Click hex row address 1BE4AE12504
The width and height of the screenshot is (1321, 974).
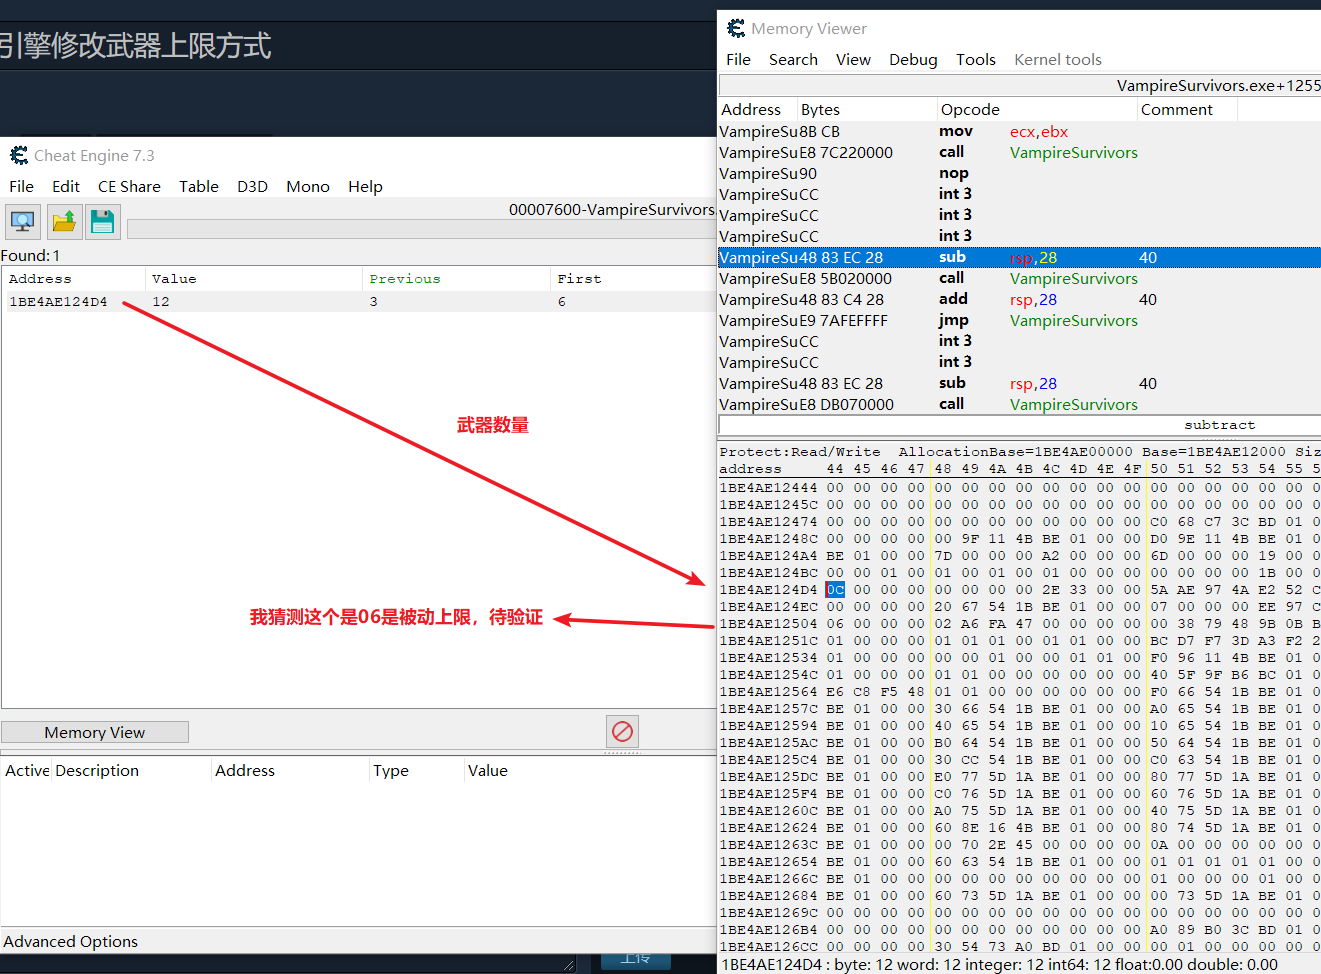click(x=768, y=623)
